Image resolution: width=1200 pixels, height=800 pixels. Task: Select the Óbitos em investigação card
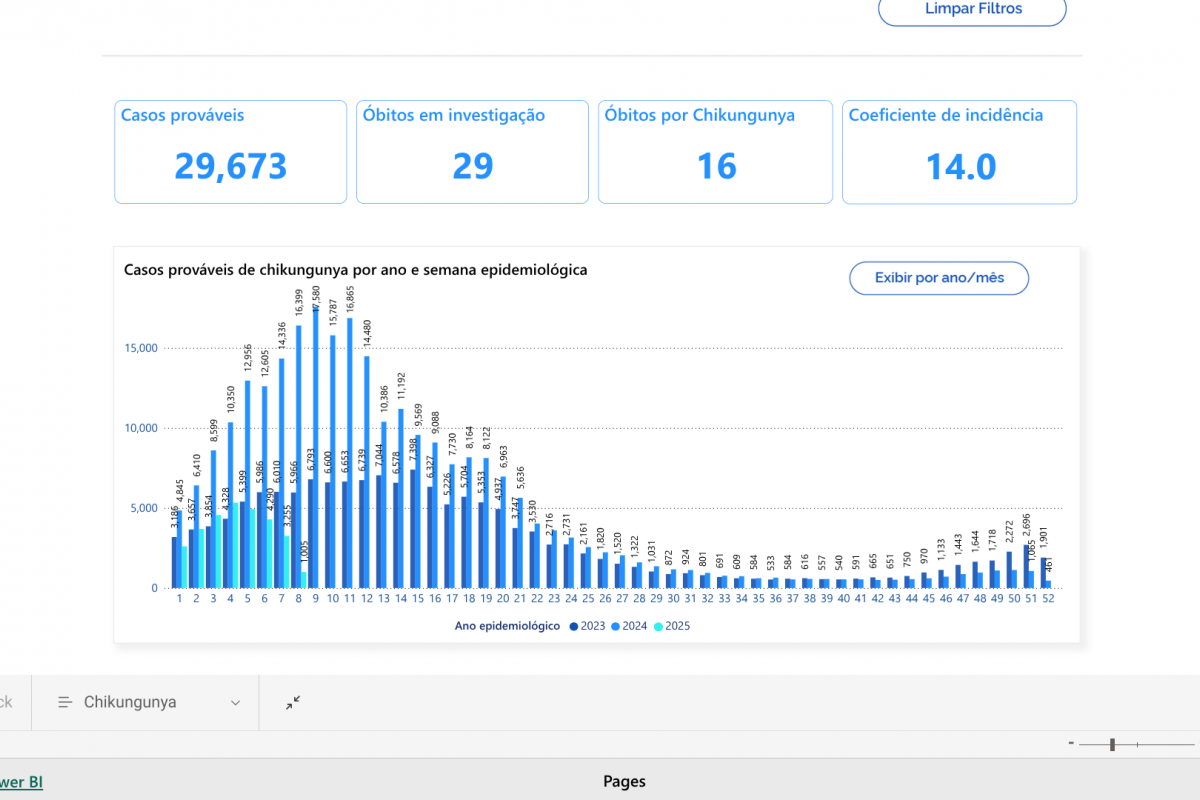click(x=472, y=152)
